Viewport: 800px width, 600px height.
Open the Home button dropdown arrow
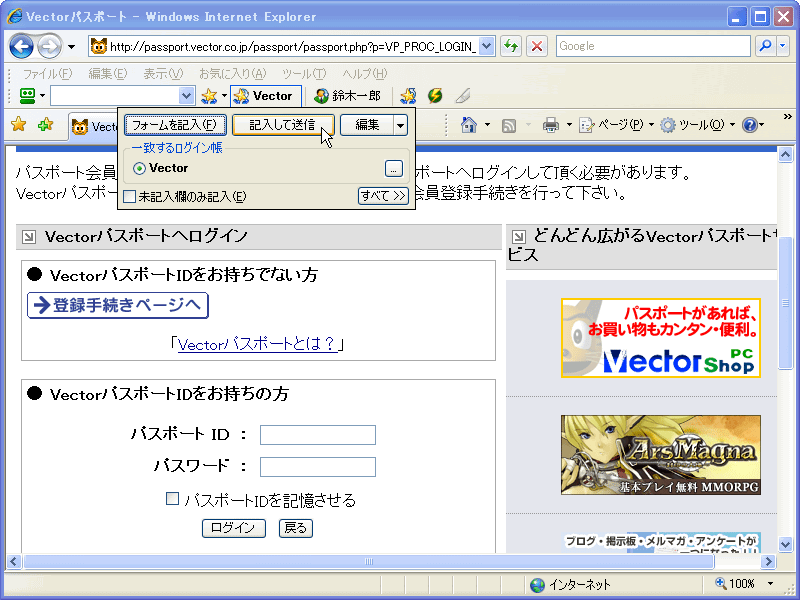tap(487, 125)
